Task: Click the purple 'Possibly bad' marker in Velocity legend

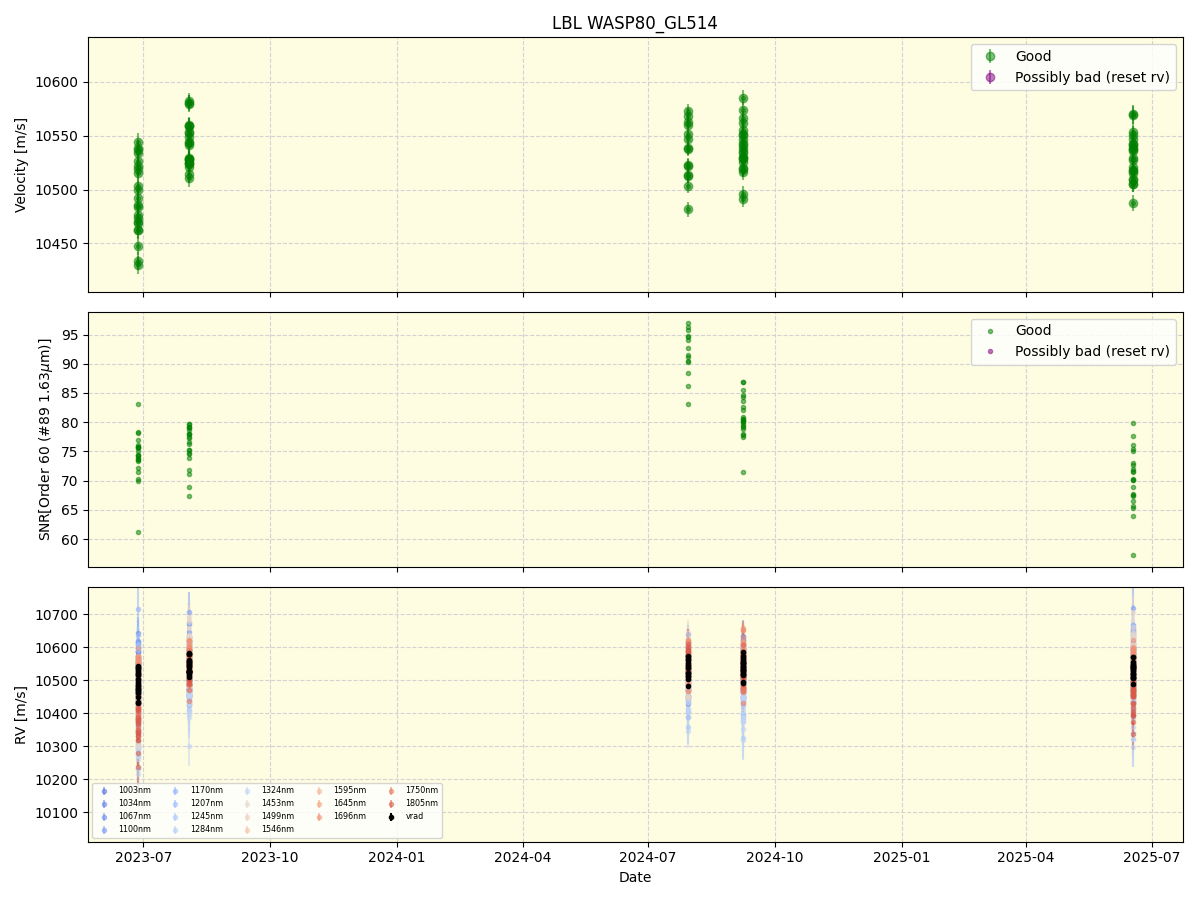Action: click(990, 77)
